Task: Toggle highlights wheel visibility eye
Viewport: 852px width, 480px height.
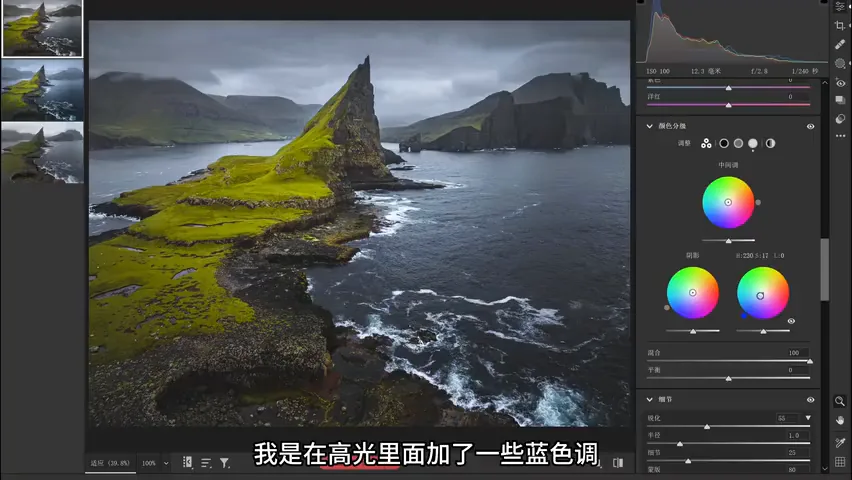Action: pos(791,321)
